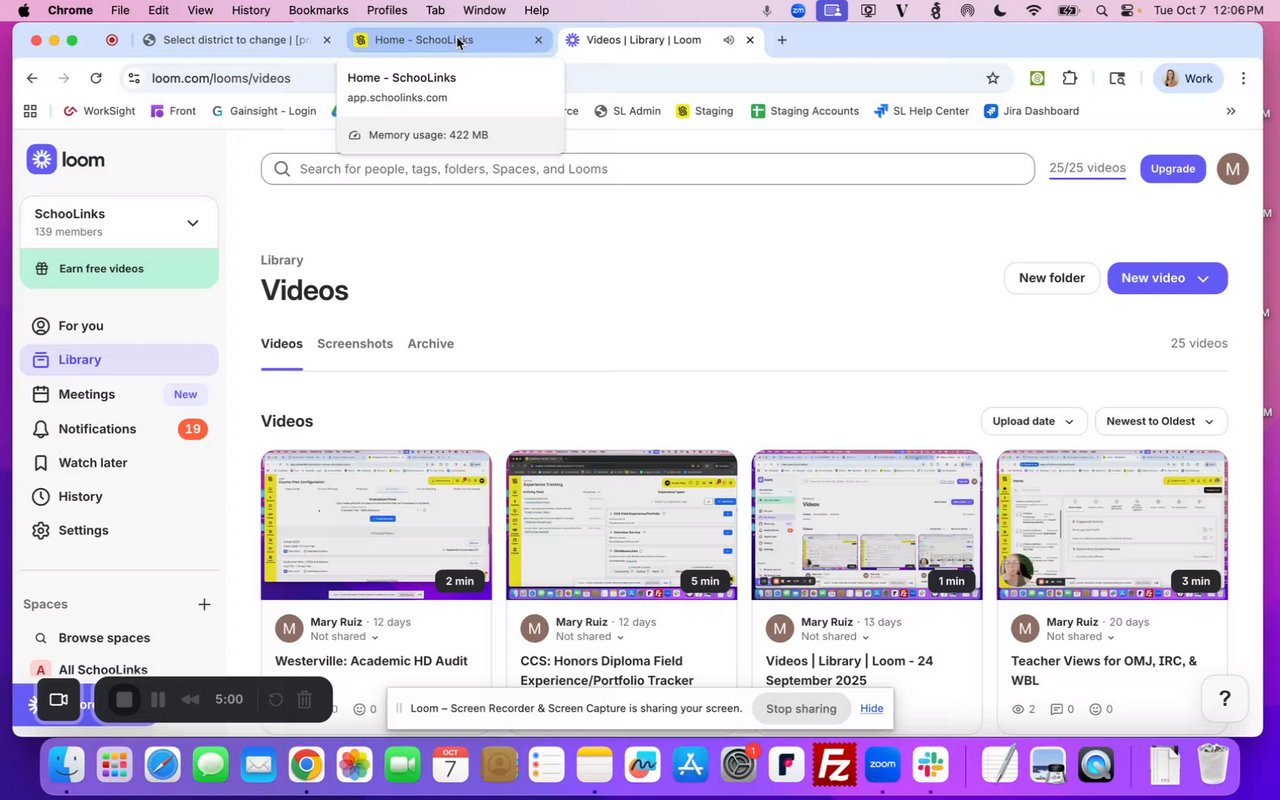Bookmark this page with the star icon
This screenshot has height=800, width=1280.
tap(993, 78)
